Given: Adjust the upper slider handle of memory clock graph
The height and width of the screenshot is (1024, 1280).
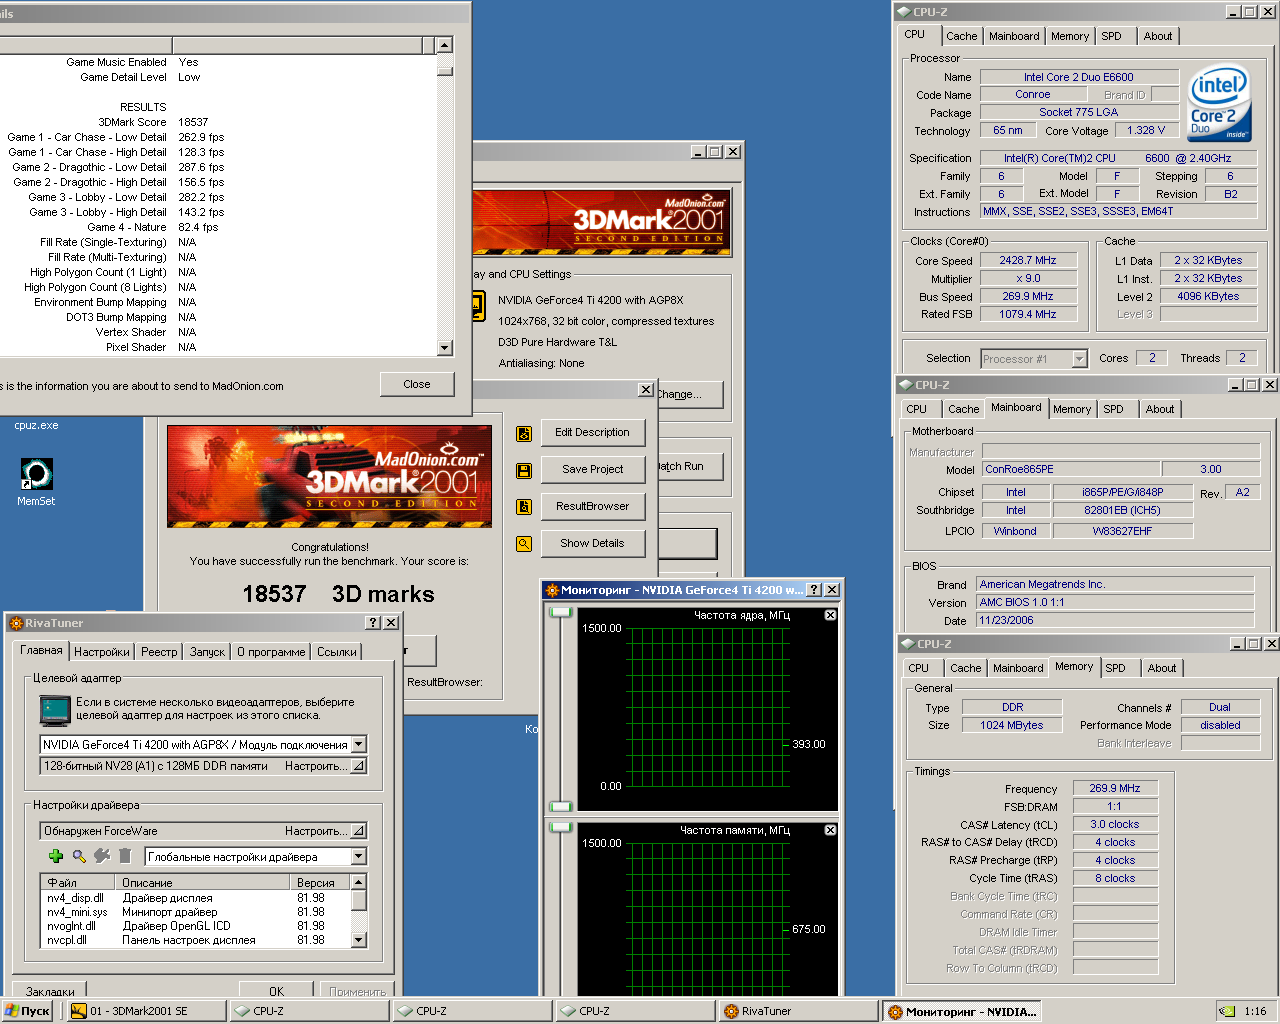Looking at the screenshot, I should [561, 827].
